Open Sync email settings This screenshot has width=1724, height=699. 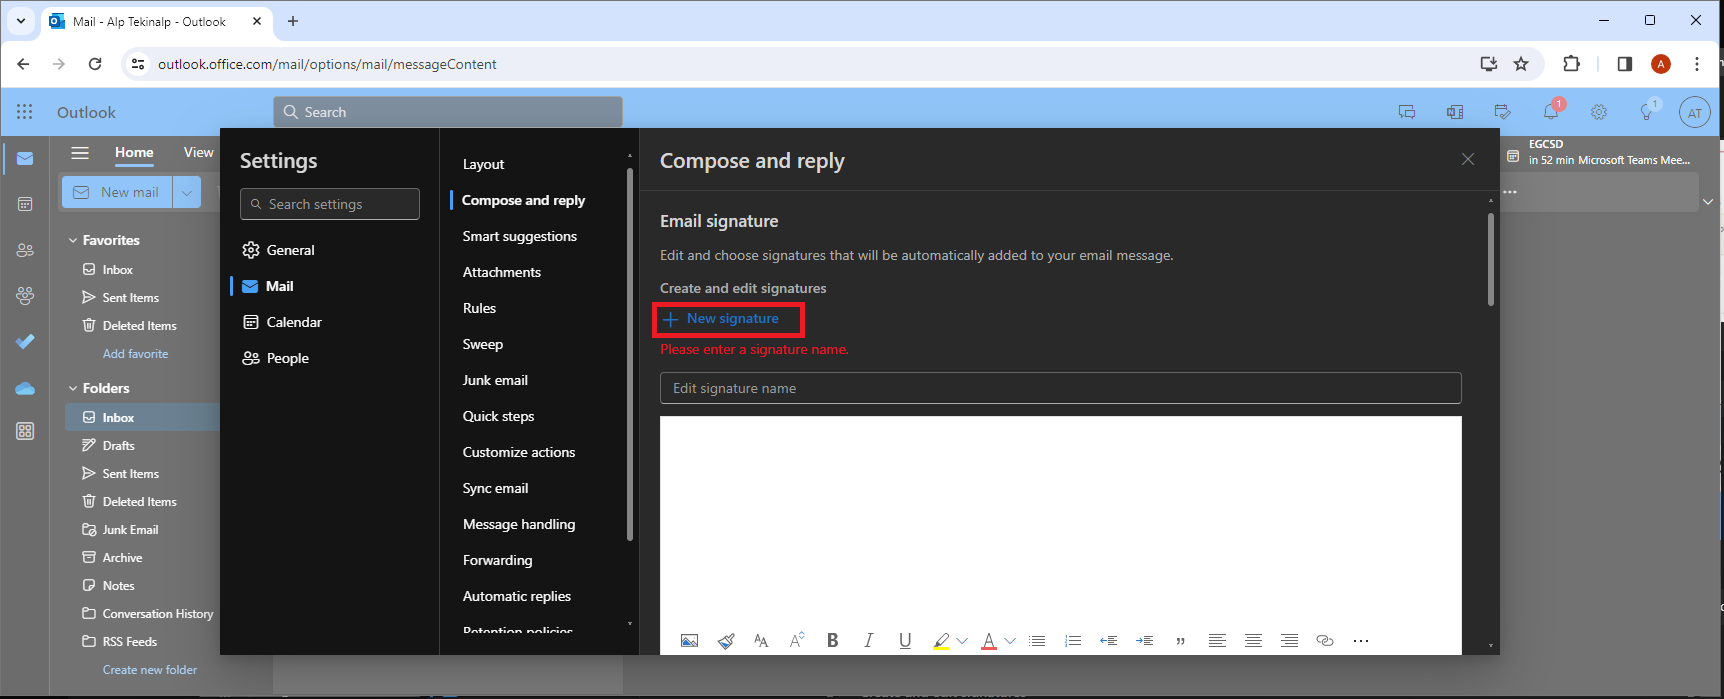pyautogui.click(x=495, y=488)
